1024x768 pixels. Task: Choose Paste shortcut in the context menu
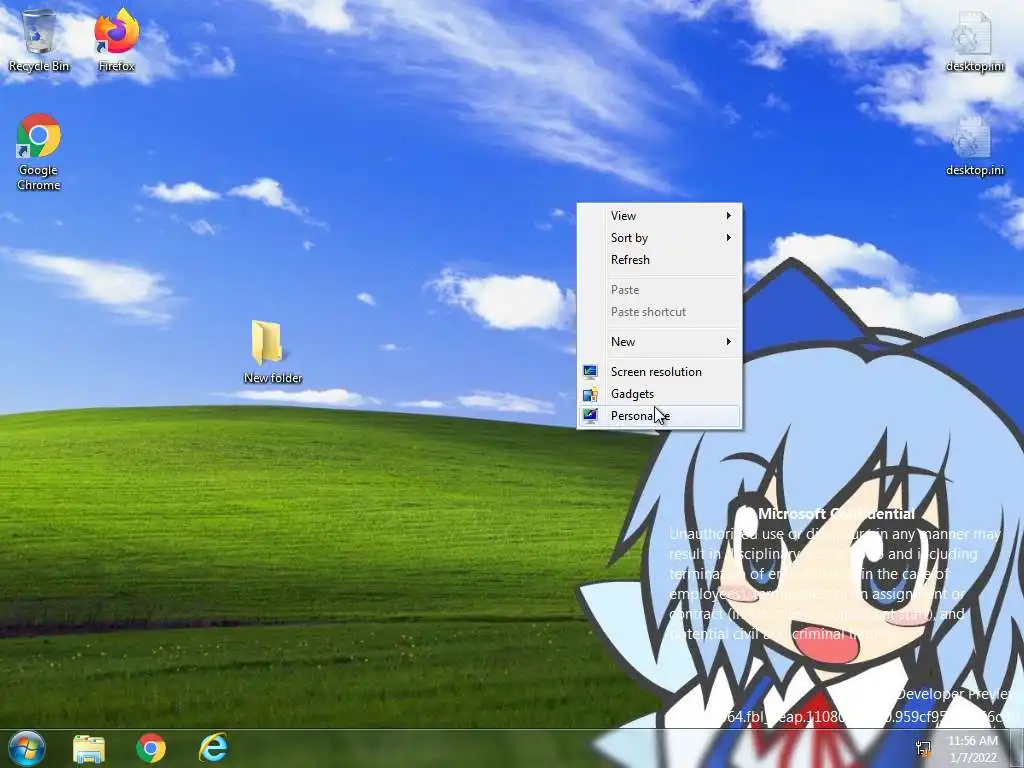pos(660,312)
